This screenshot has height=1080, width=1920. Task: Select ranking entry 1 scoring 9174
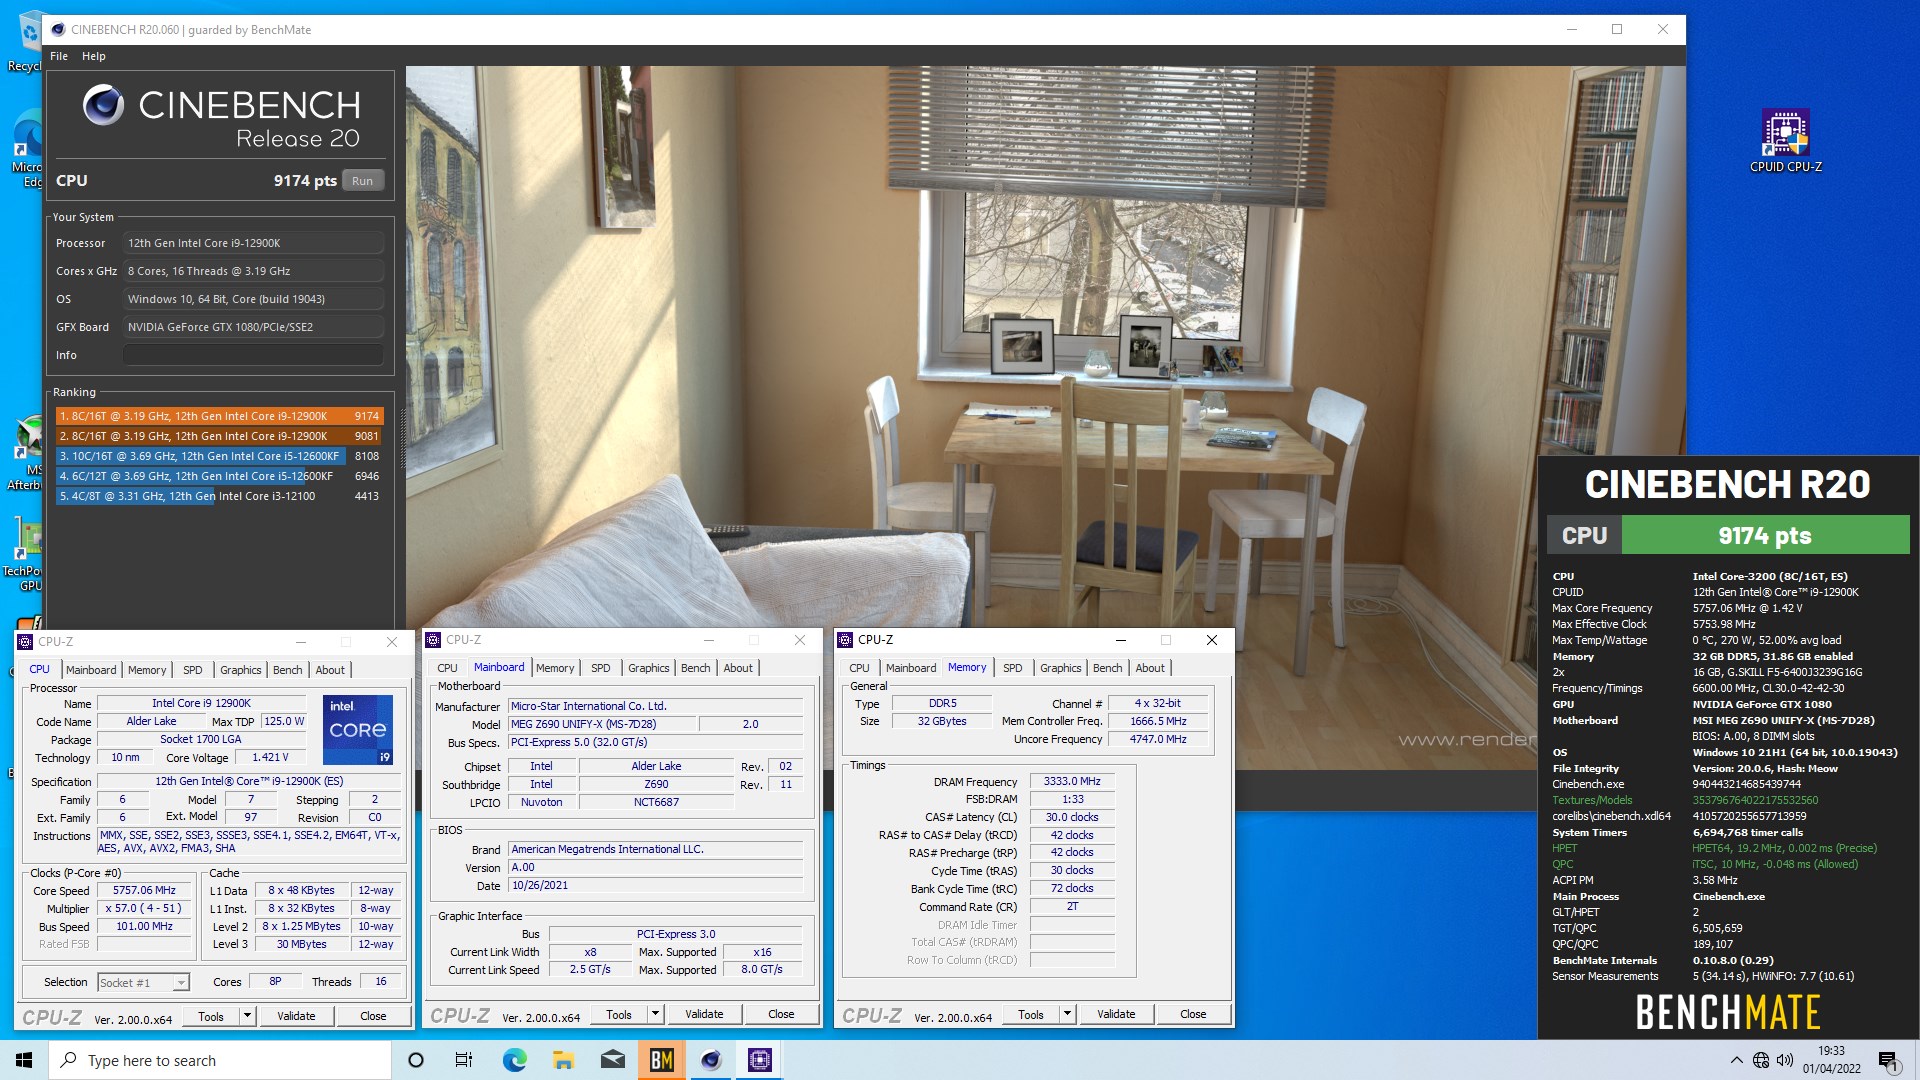(219, 416)
